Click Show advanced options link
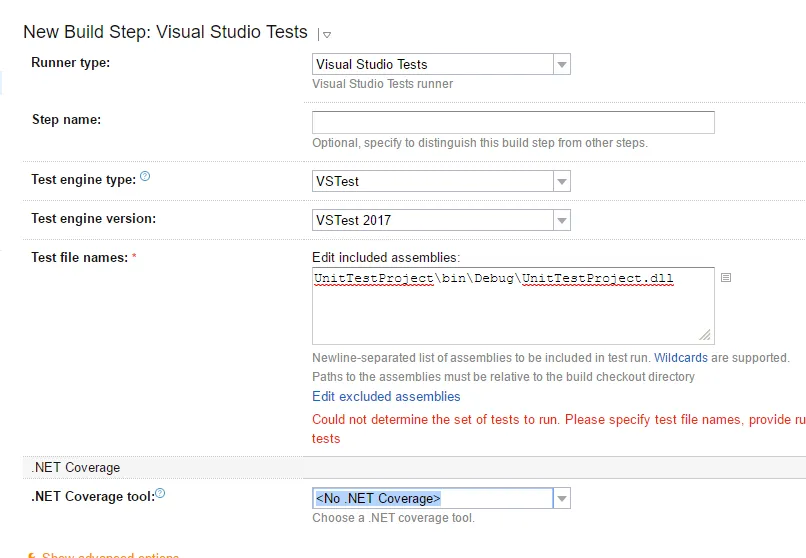This screenshot has width=806, height=558. click(x=110, y=554)
